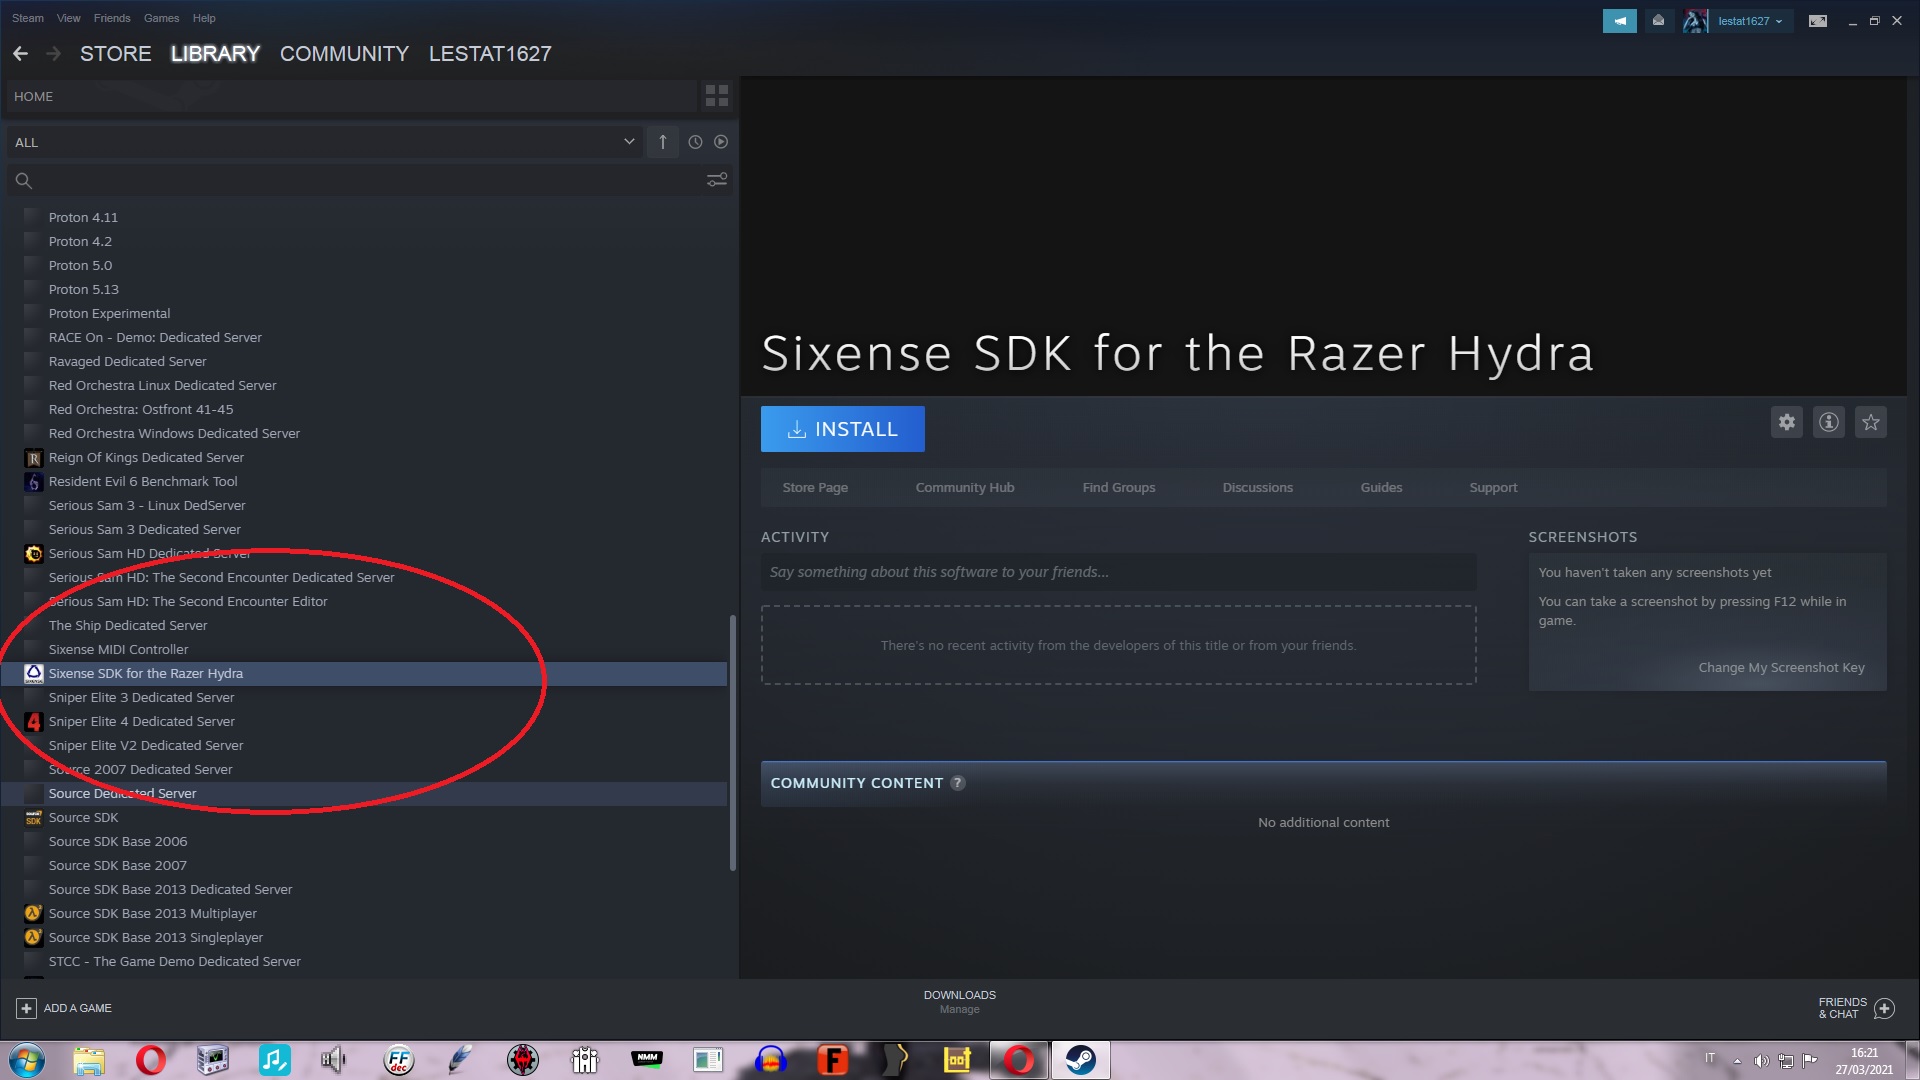Image resolution: width=1920 pixels, height=1080 pixels.
Task: Click Source SDK Base 2013 Singleplayer icon
Action: pos(33,938)
